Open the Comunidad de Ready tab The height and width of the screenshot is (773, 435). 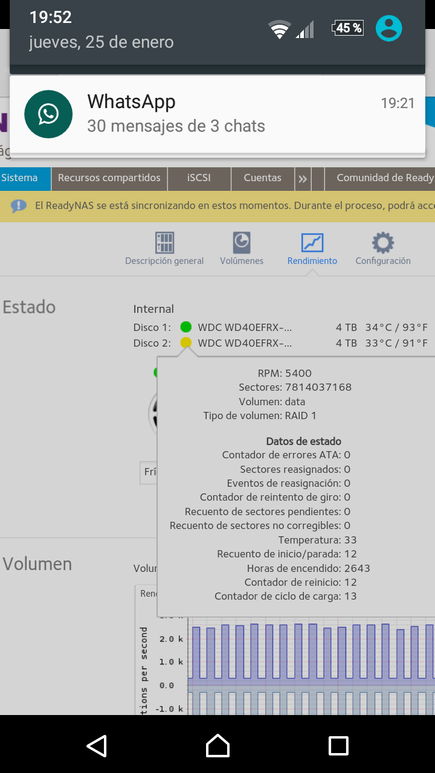380,178
